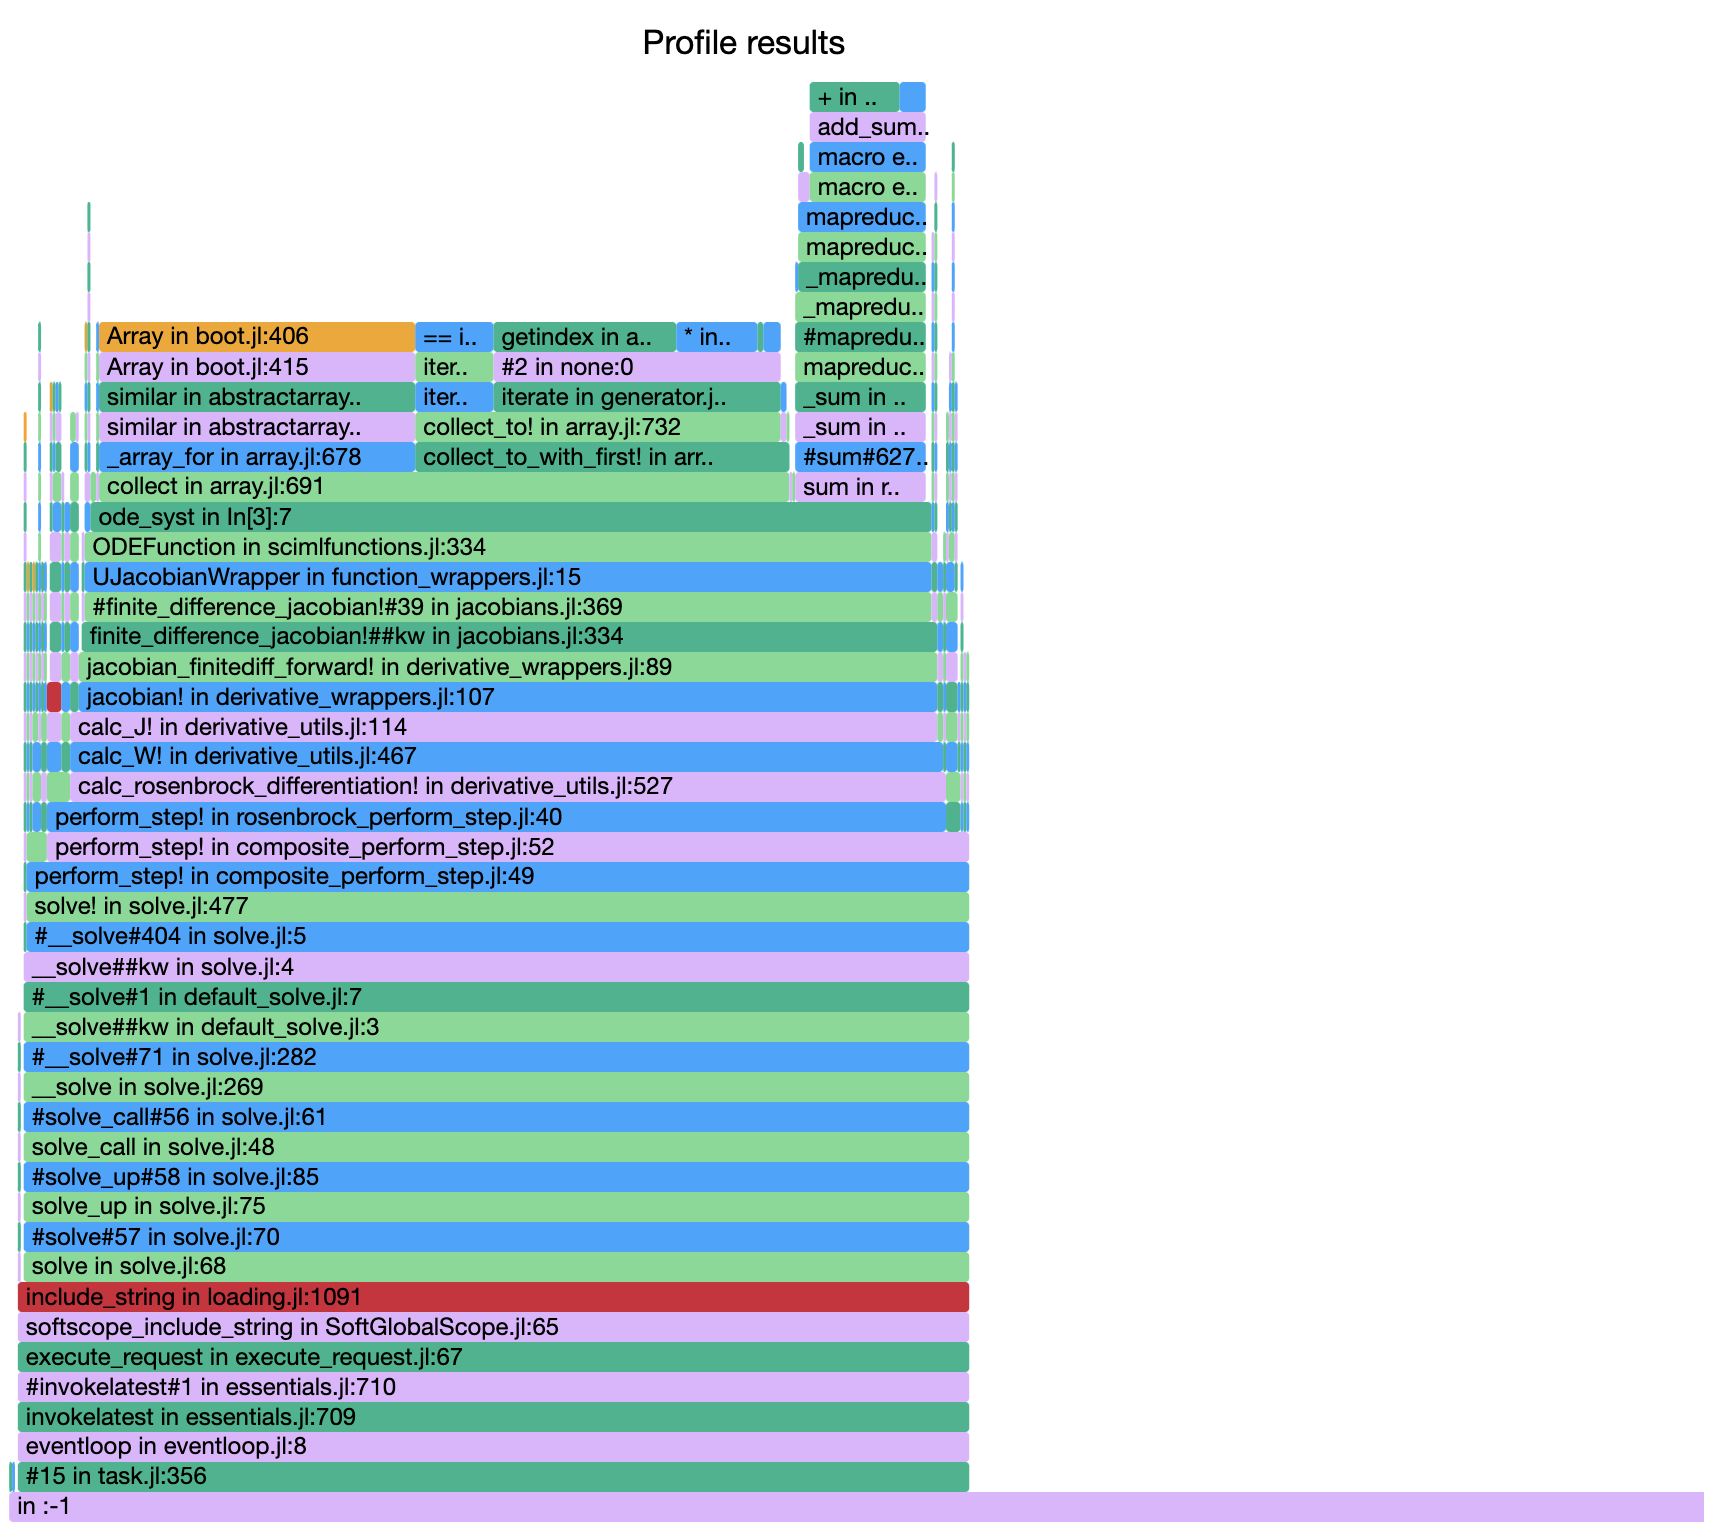Click '__solve##kw in solve.jl:4' frame
This screenshot has width=1732, height=1538.
point(496,967)
